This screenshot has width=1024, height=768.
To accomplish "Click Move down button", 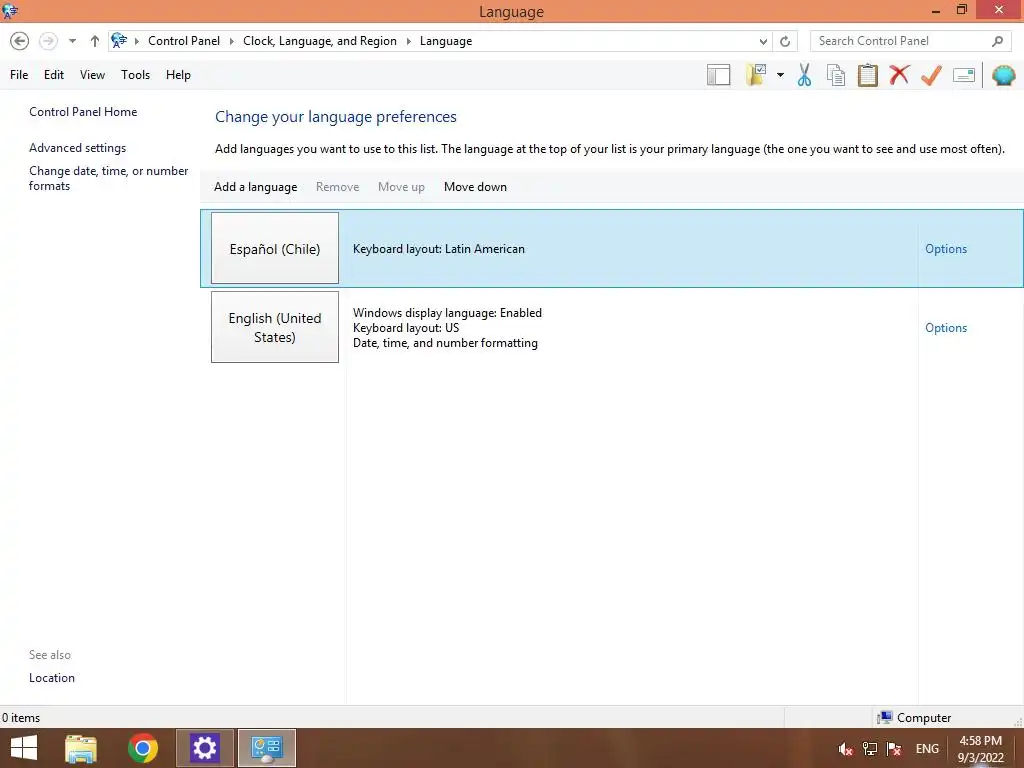I will pyautogui.click(x=475, y=187).
